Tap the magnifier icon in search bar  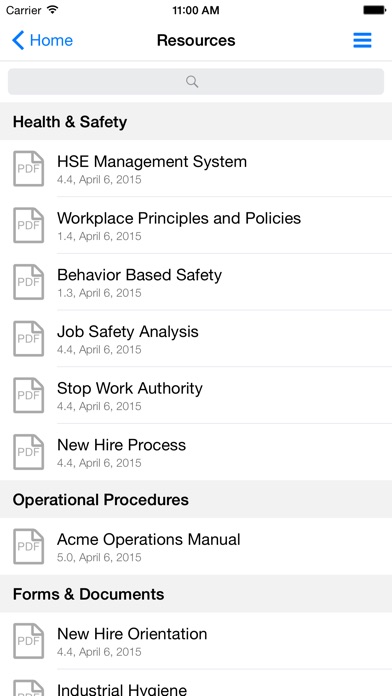192,82
